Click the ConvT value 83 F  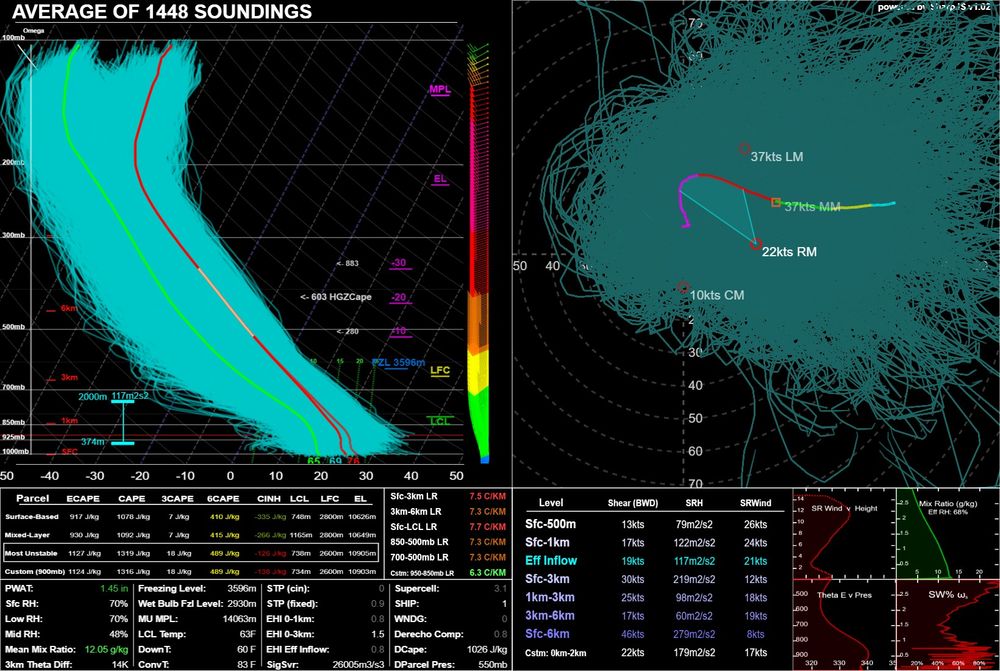coord(246,665)
